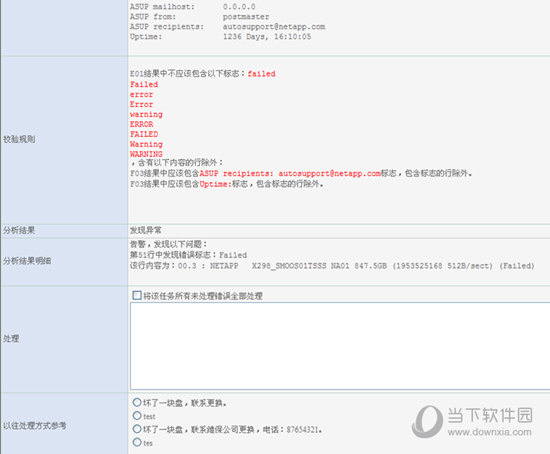Screen dimensions: 550x454
Task: Click the '分析结果明细' row label
Action: click(x=27, y=261)
